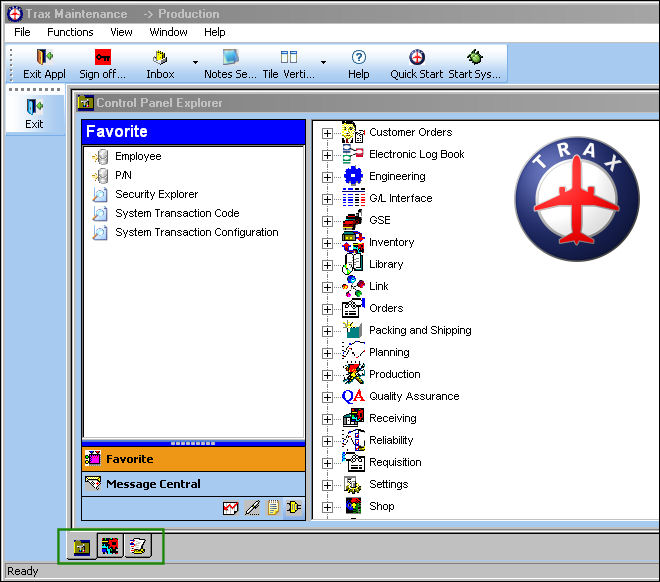Click the Tile Verti... toolbar icon
660x582 pixels.
[x=289, y=57]
